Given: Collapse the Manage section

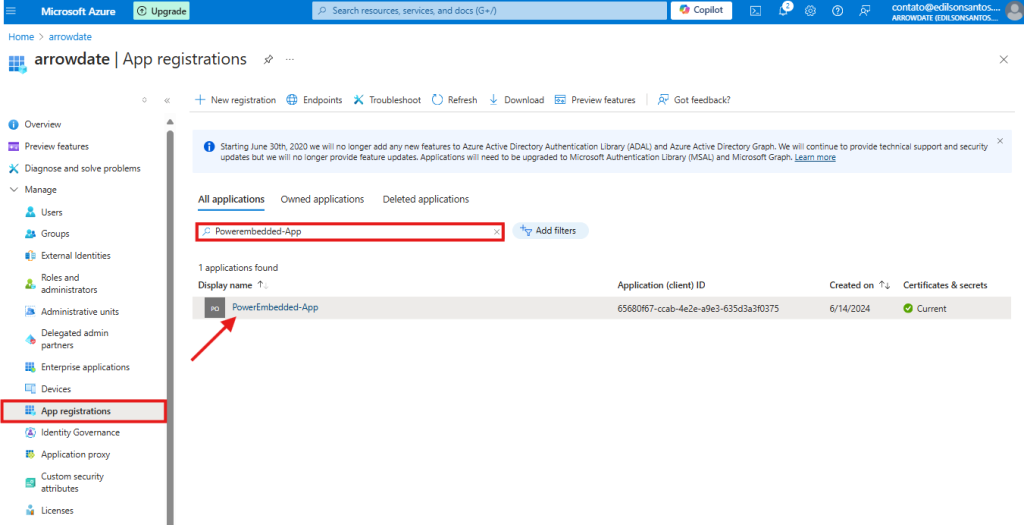Looking at the screenshot, I should point(13,190).
